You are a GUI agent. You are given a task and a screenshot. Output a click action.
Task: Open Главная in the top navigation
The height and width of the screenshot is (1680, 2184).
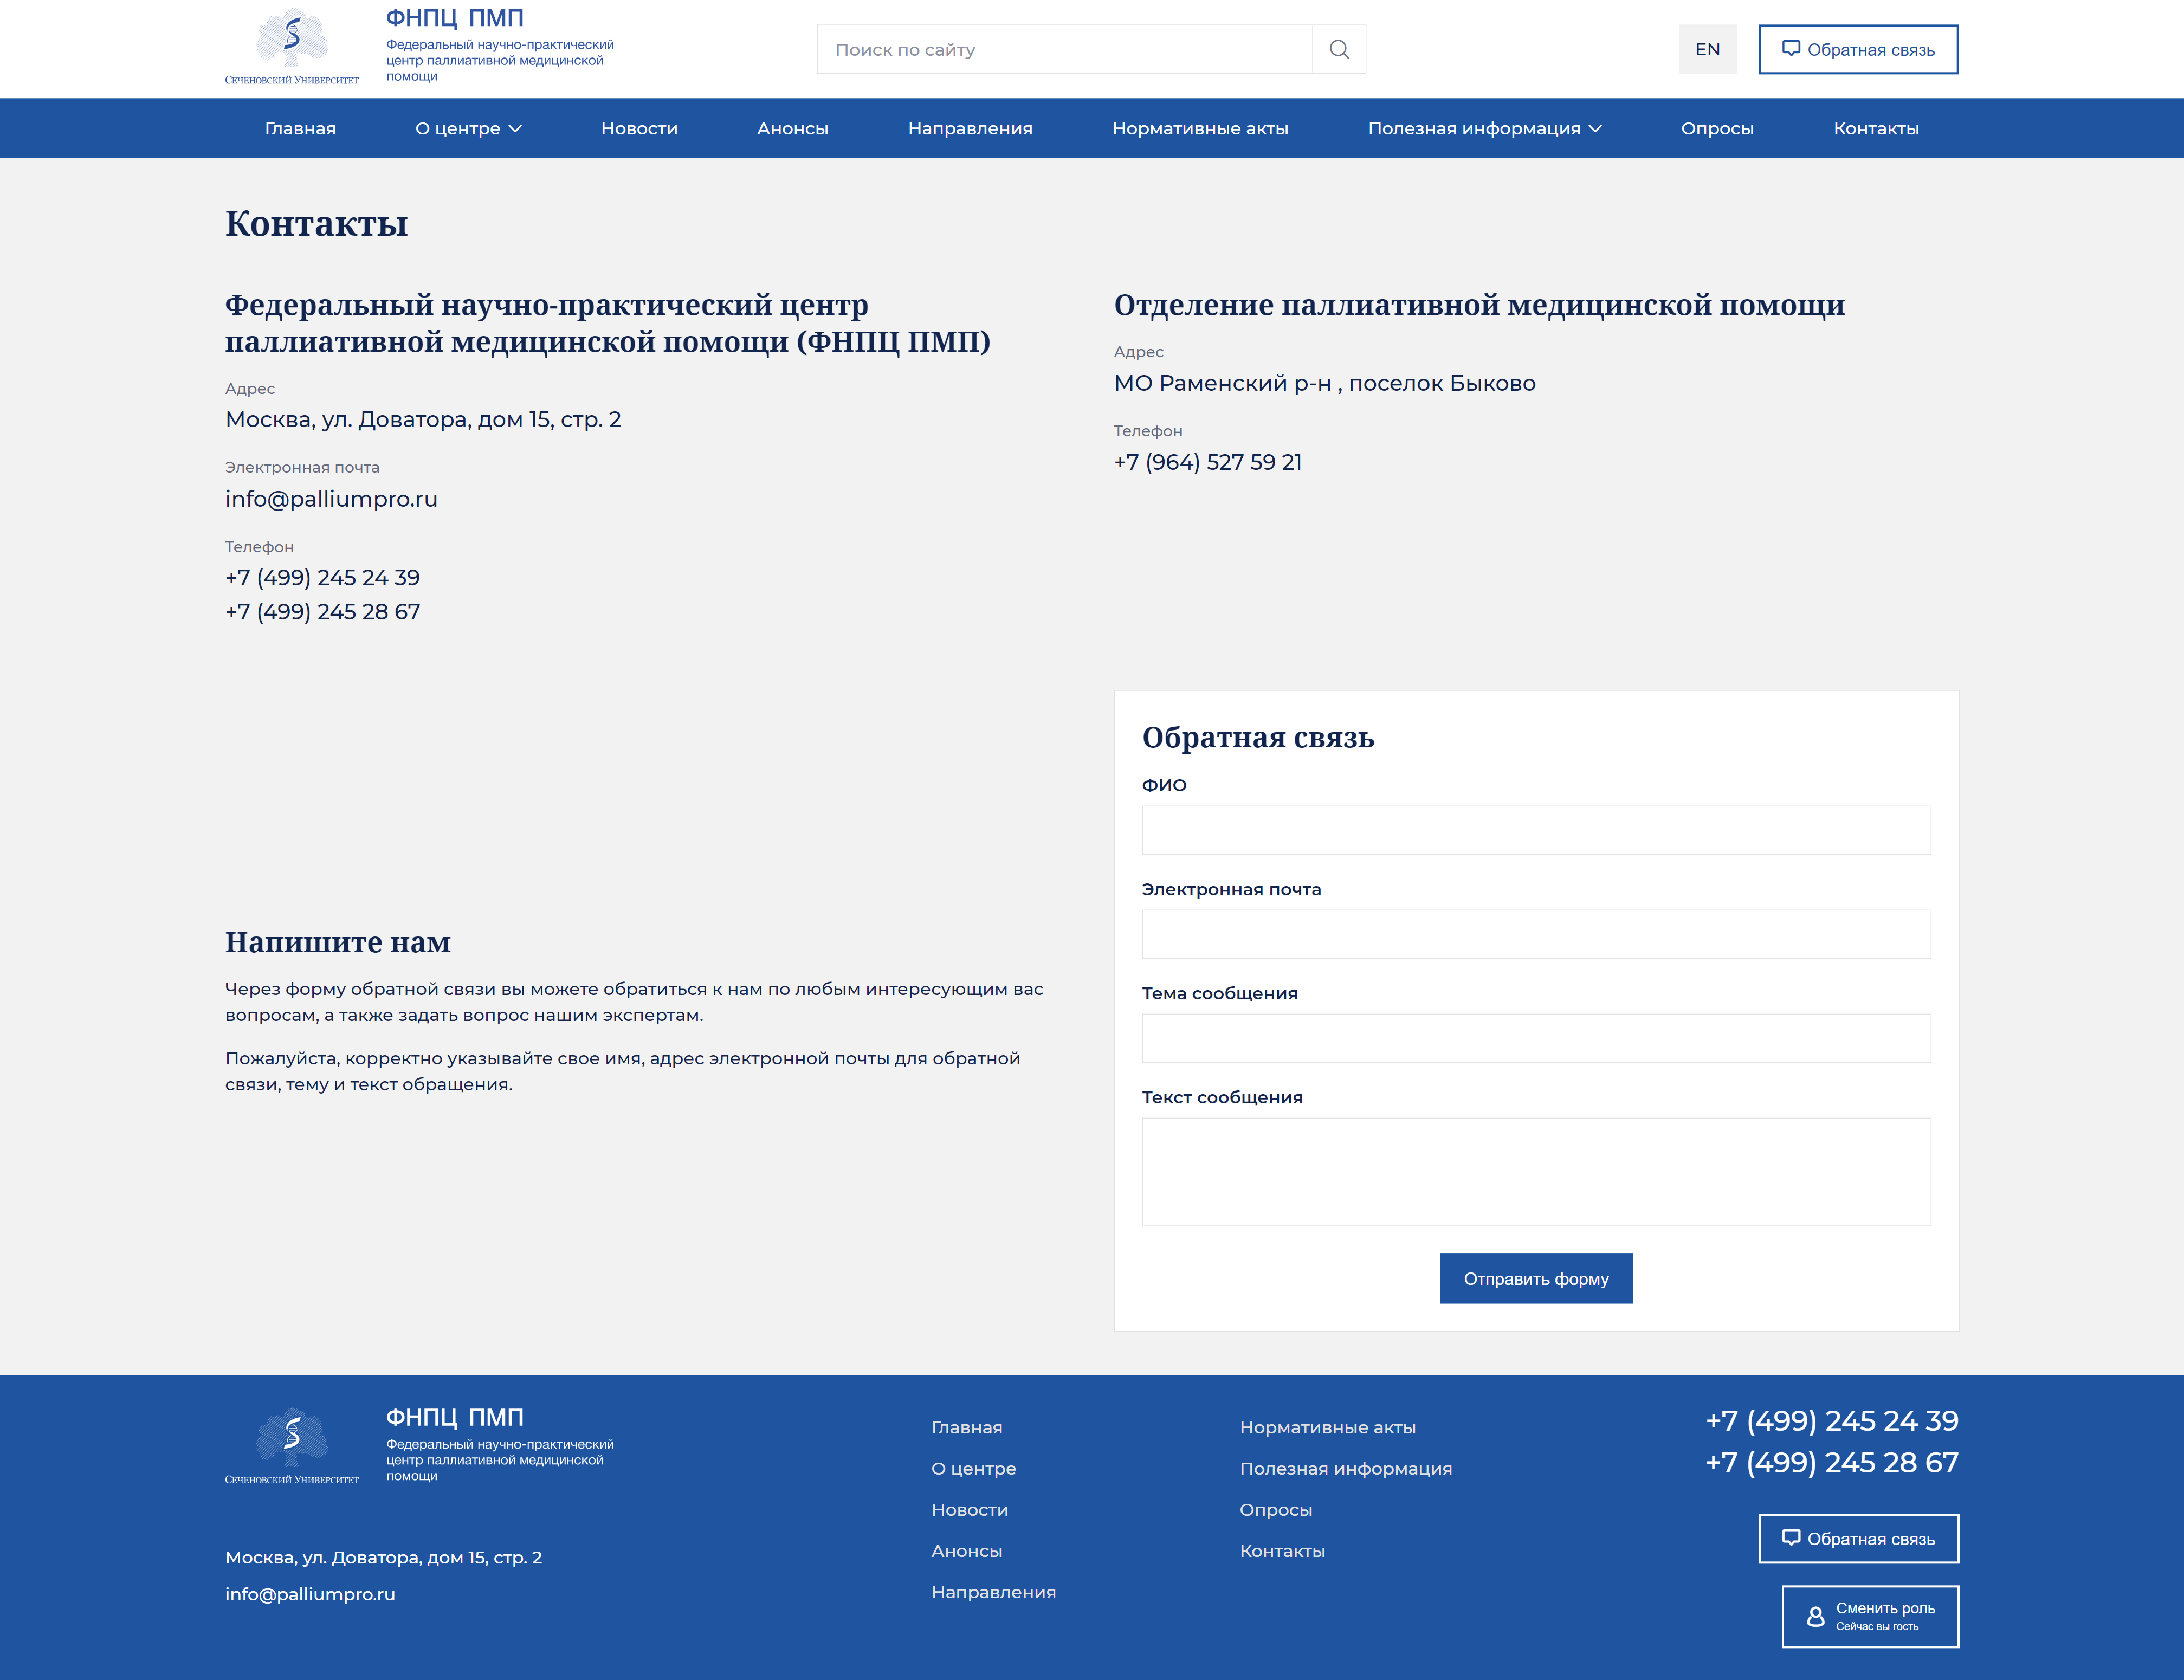300,128
